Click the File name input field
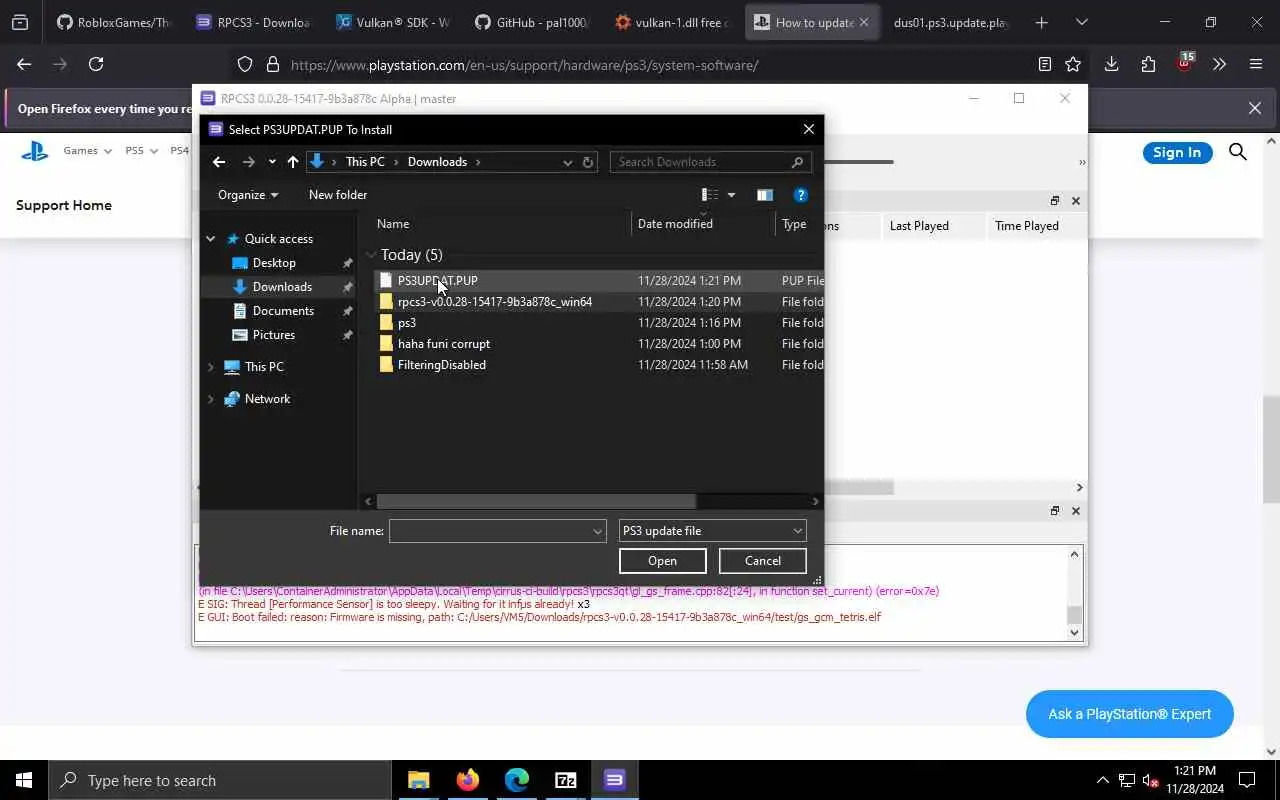 [x=489, y=531]
